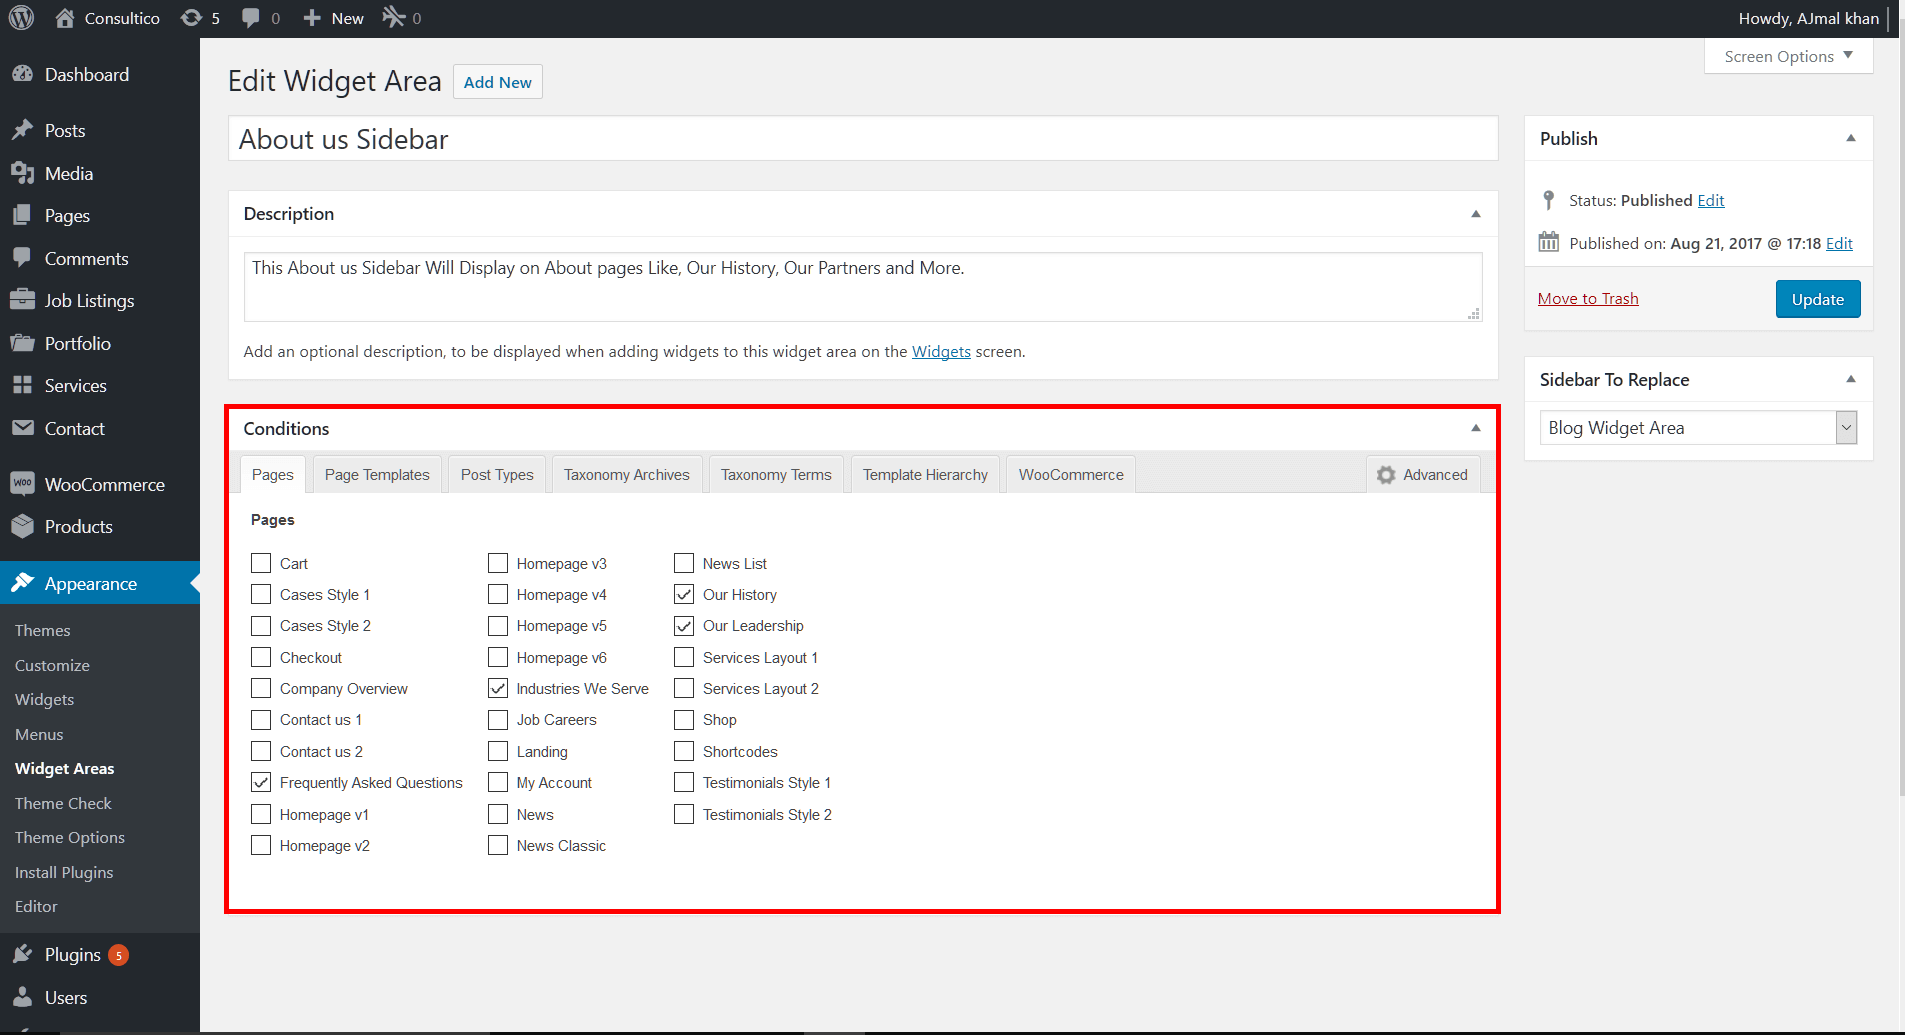
Task: Switch to the Page Templates tab
Action: coord(377,475)
